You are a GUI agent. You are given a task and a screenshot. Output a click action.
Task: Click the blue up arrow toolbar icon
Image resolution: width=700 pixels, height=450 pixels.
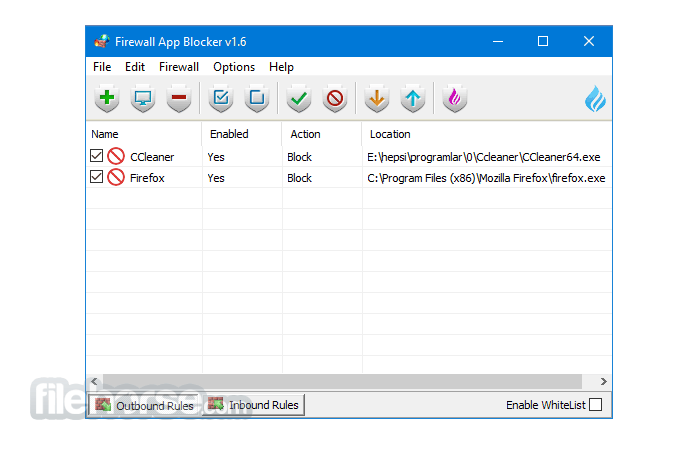tap(413, 98)
